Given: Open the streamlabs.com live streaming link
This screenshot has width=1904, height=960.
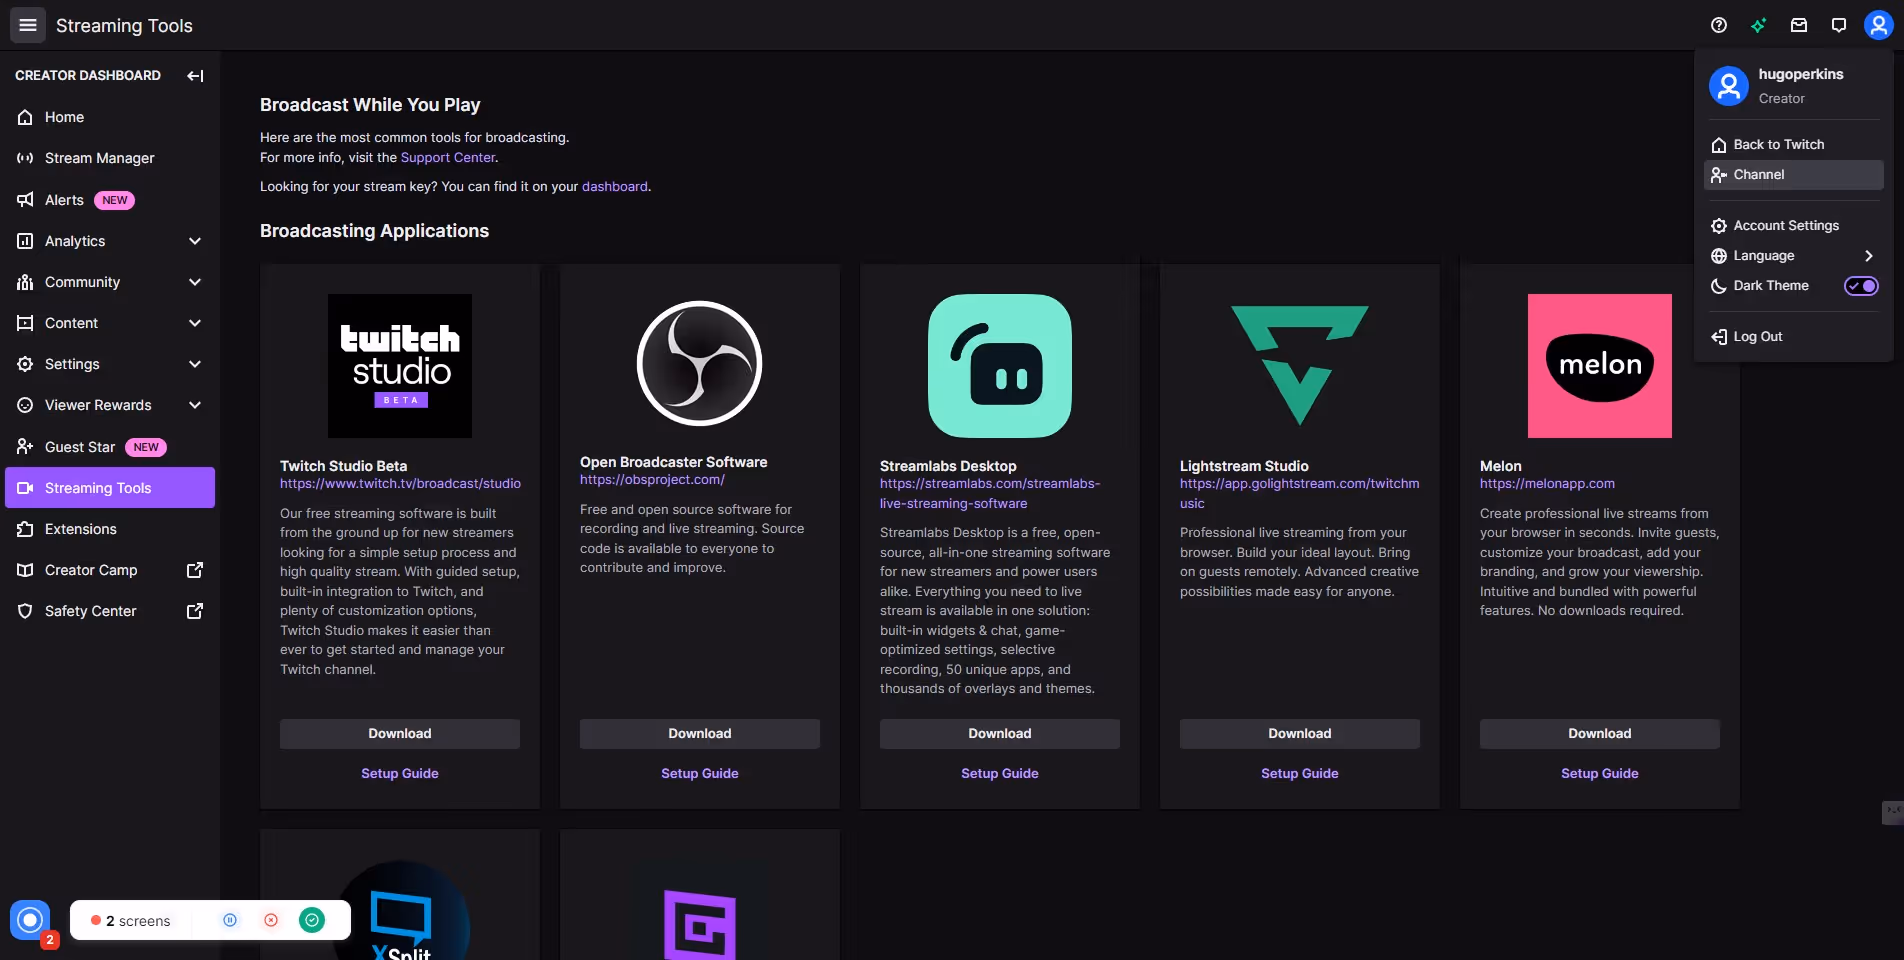Looking at the screenshot, I should pyautogui.click(x=990, y=494).
